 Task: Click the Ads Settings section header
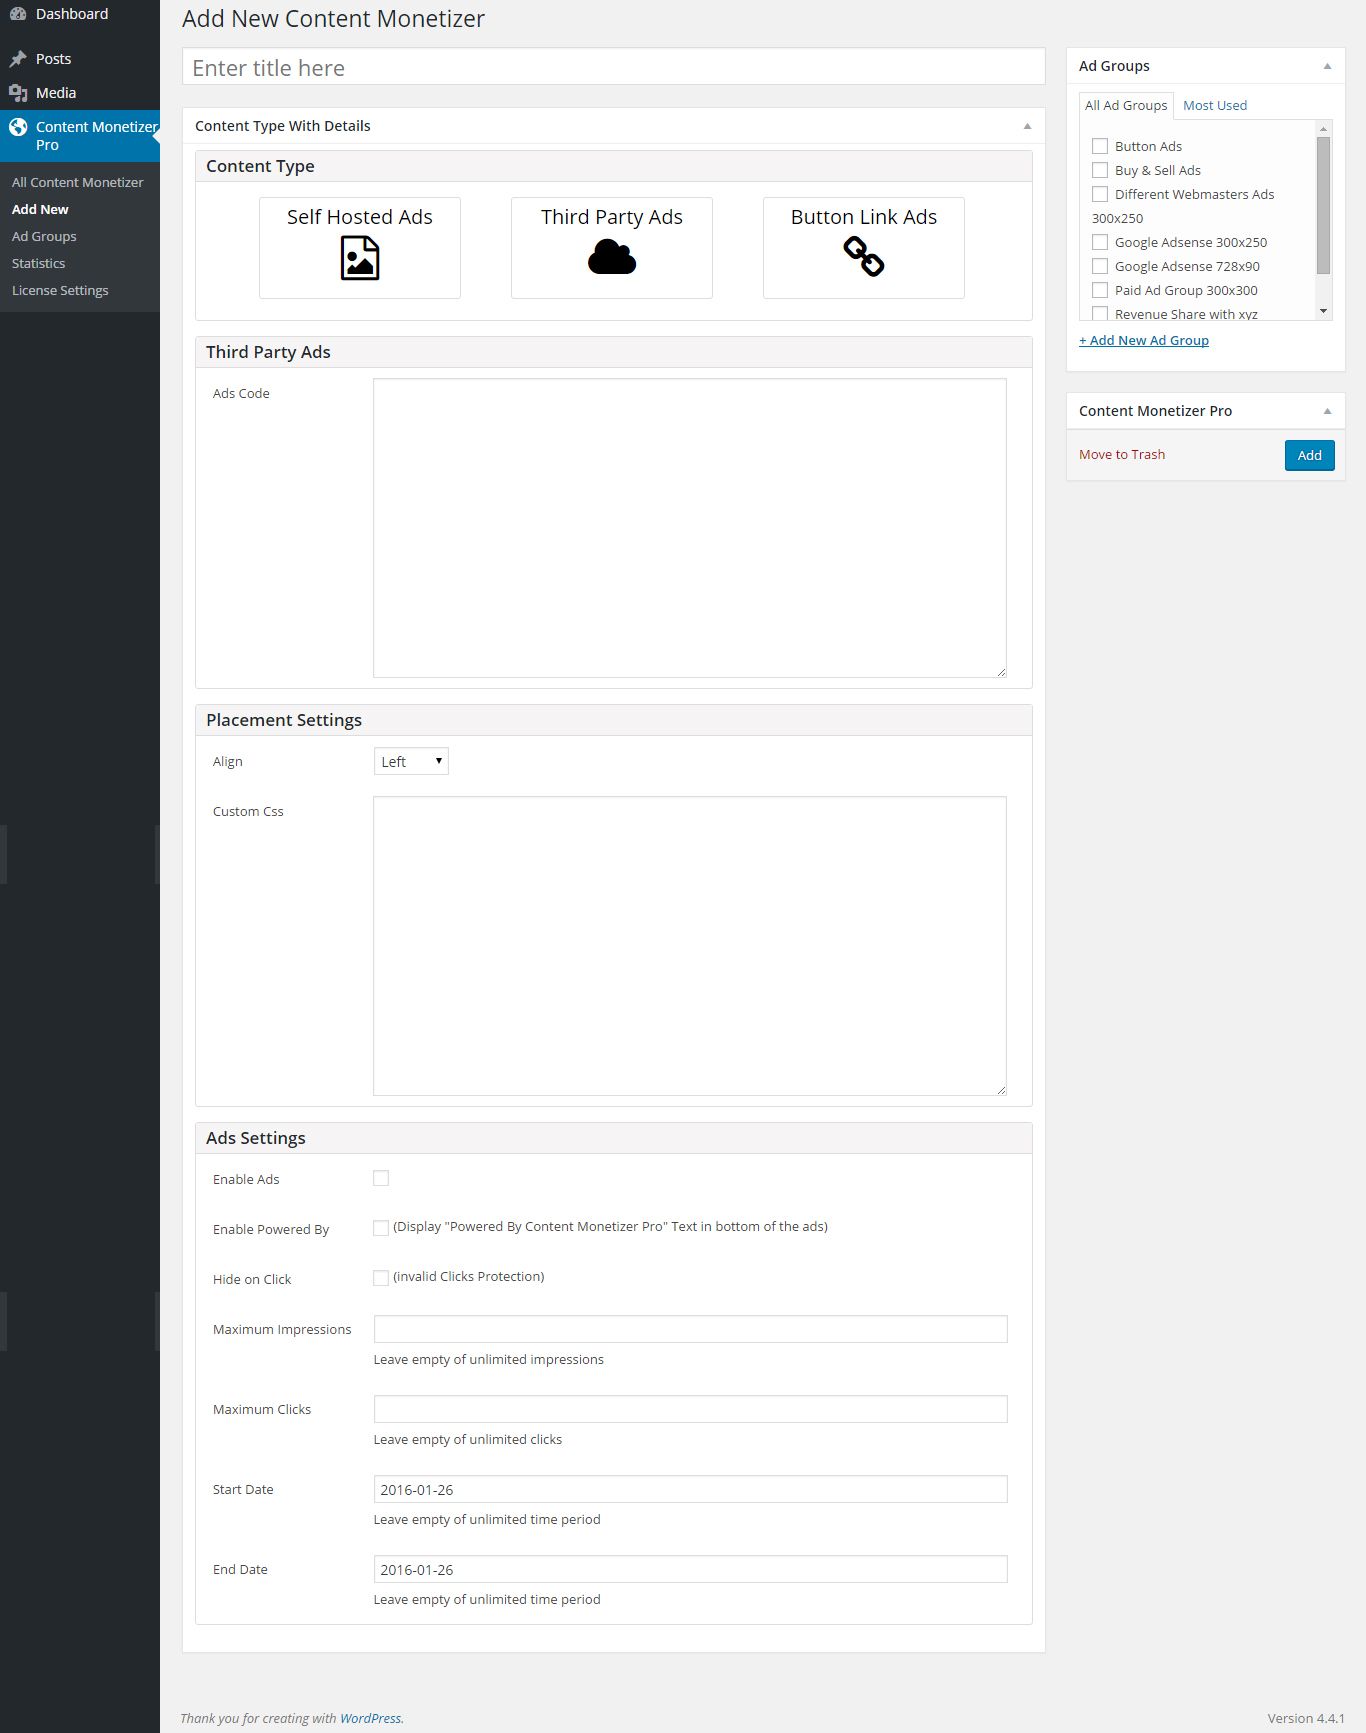614,1138
